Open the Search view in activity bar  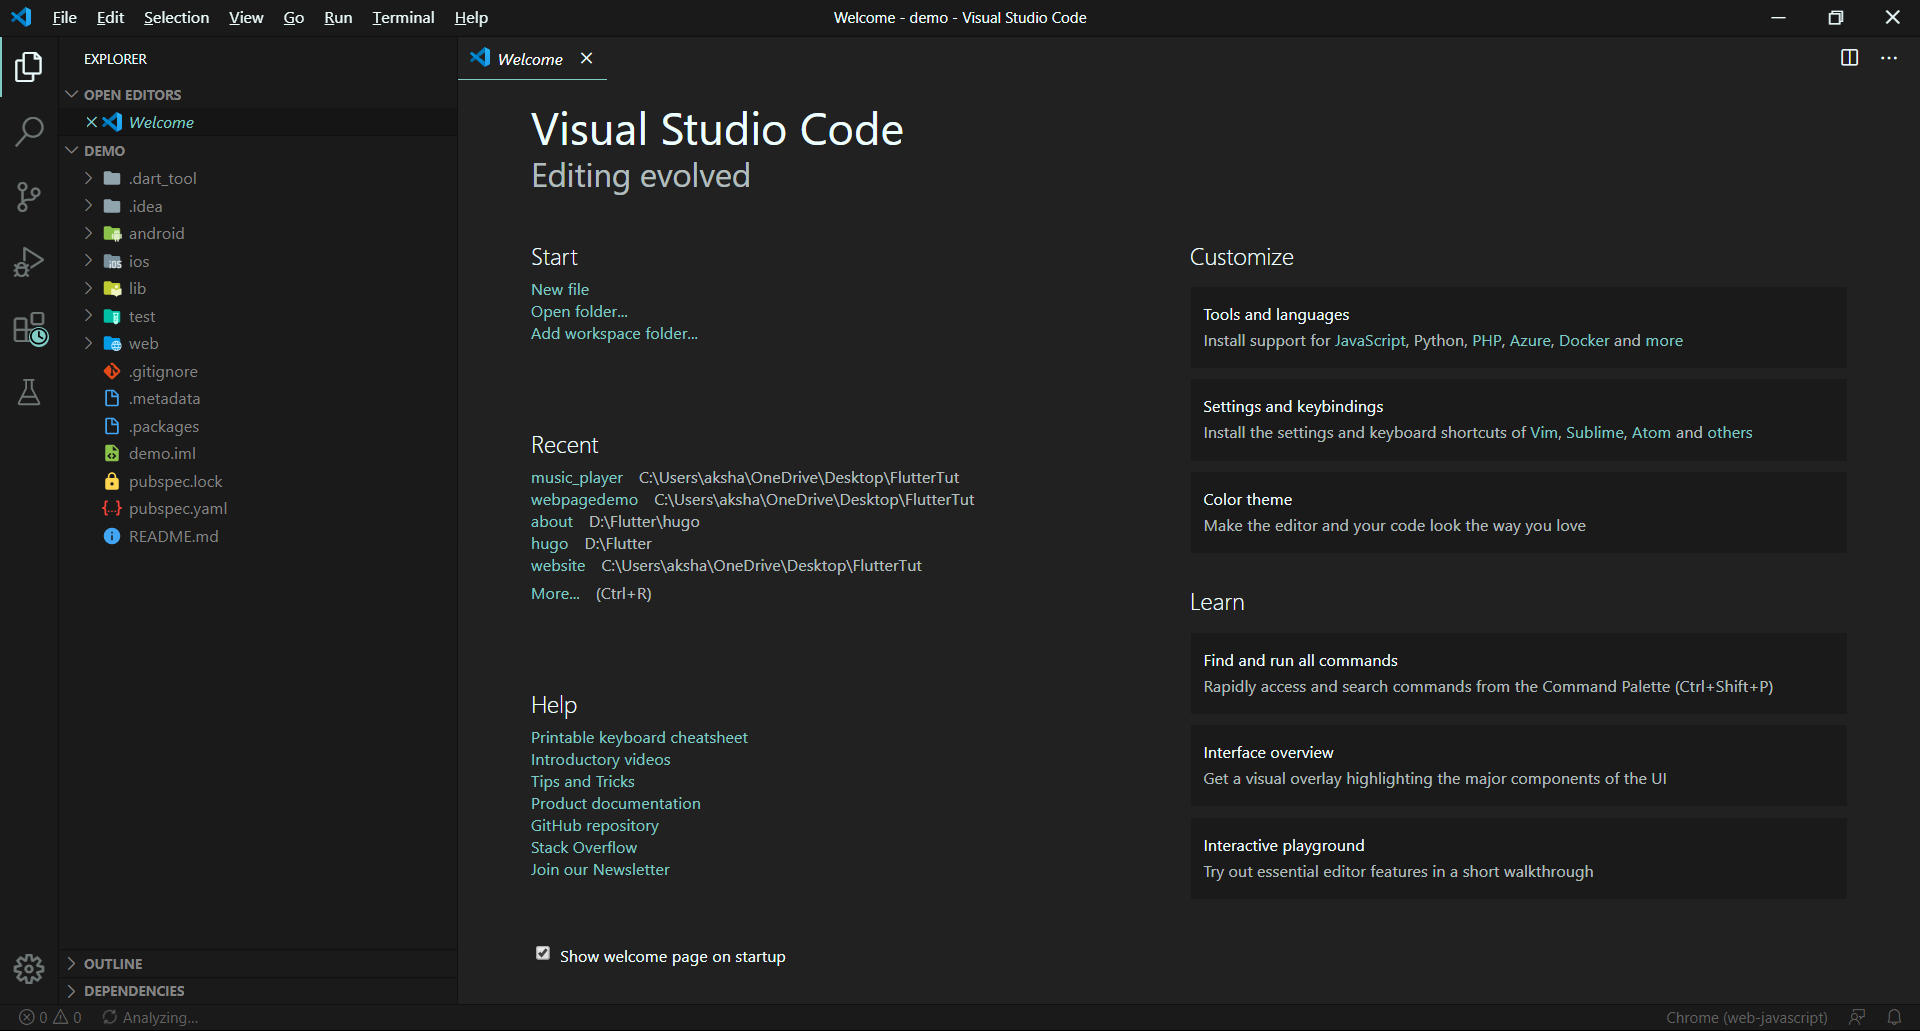29,131
